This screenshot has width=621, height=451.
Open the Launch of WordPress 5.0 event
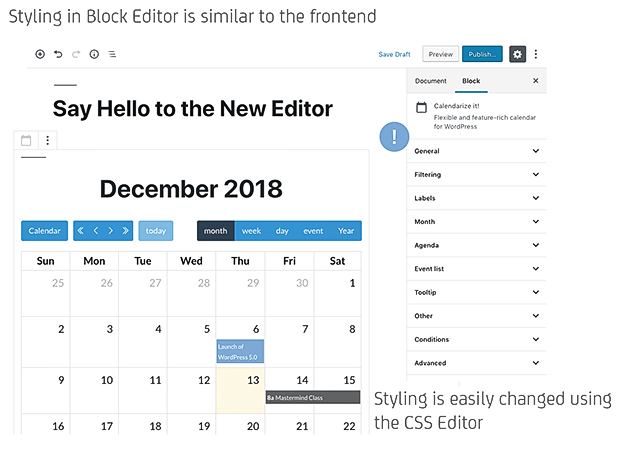[240, 352]
